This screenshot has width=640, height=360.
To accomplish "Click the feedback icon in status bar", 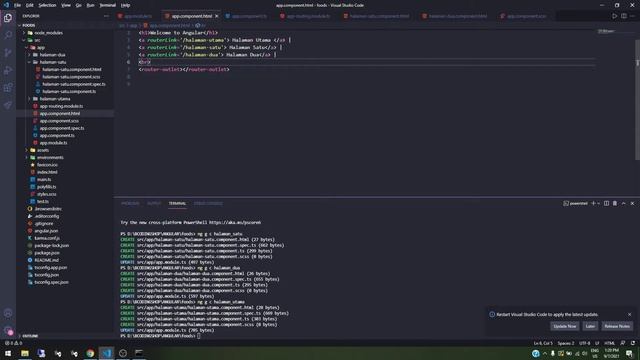I will [x=622, y=343].
